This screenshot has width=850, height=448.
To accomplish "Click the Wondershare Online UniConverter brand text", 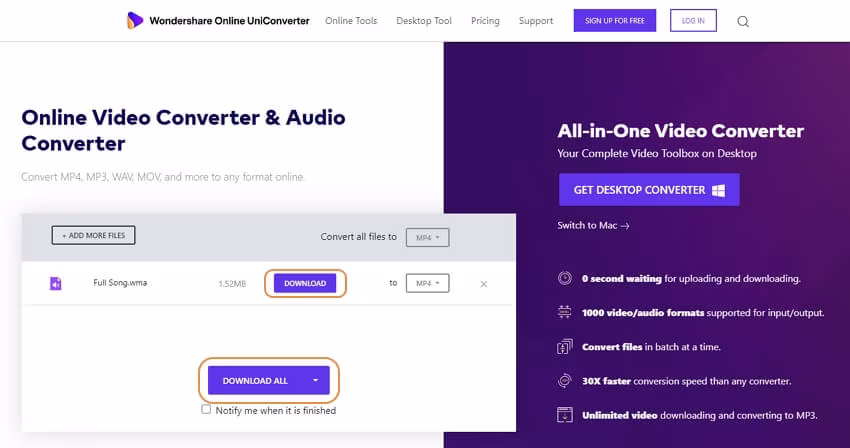I will 229,21.
